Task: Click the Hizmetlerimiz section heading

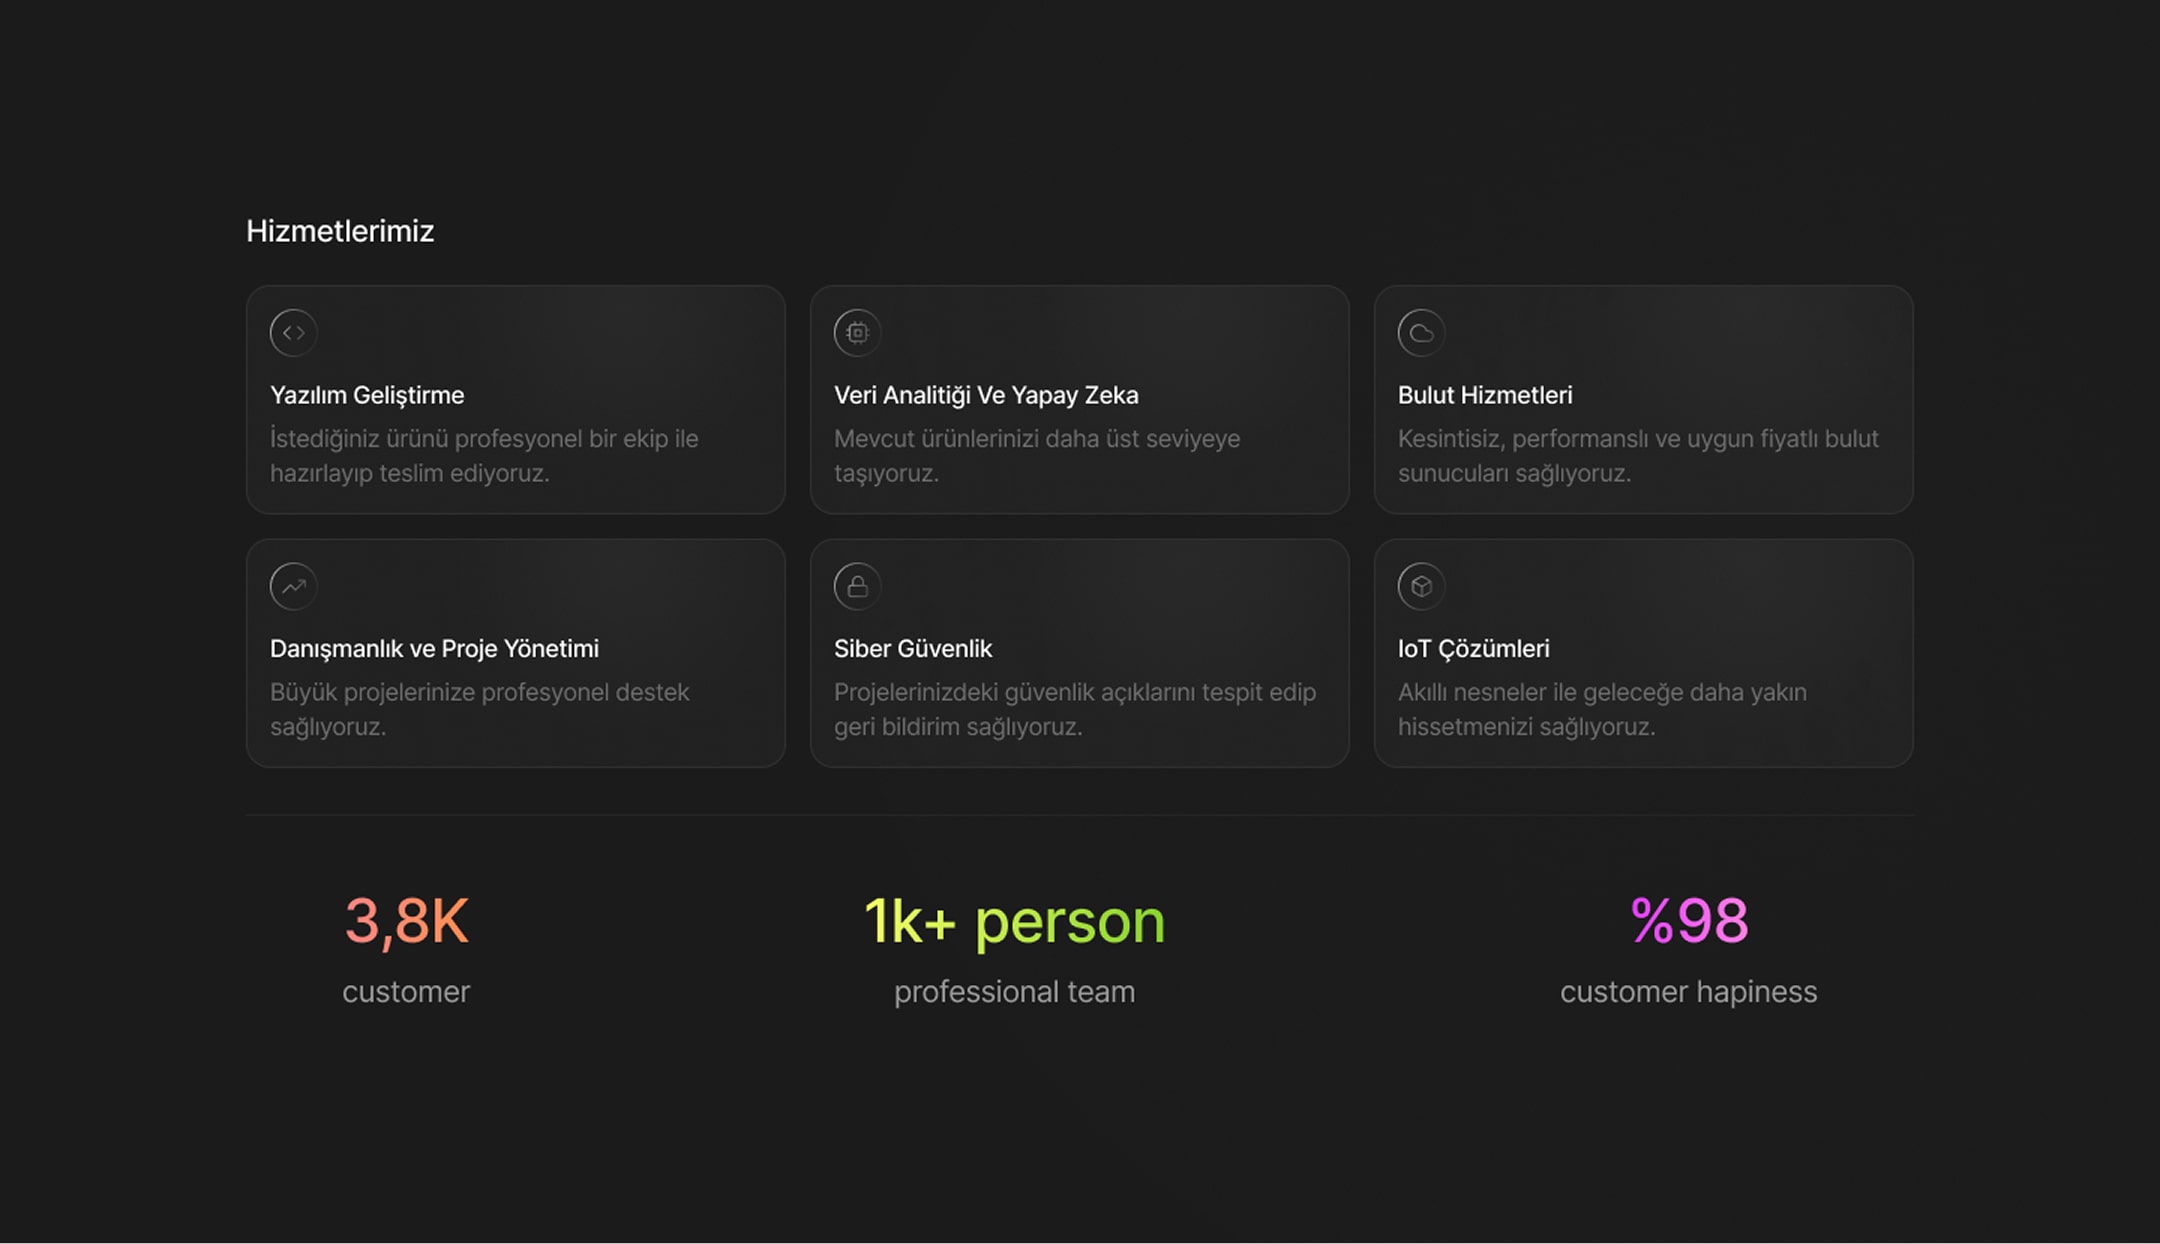Action: tap(340, 231)
